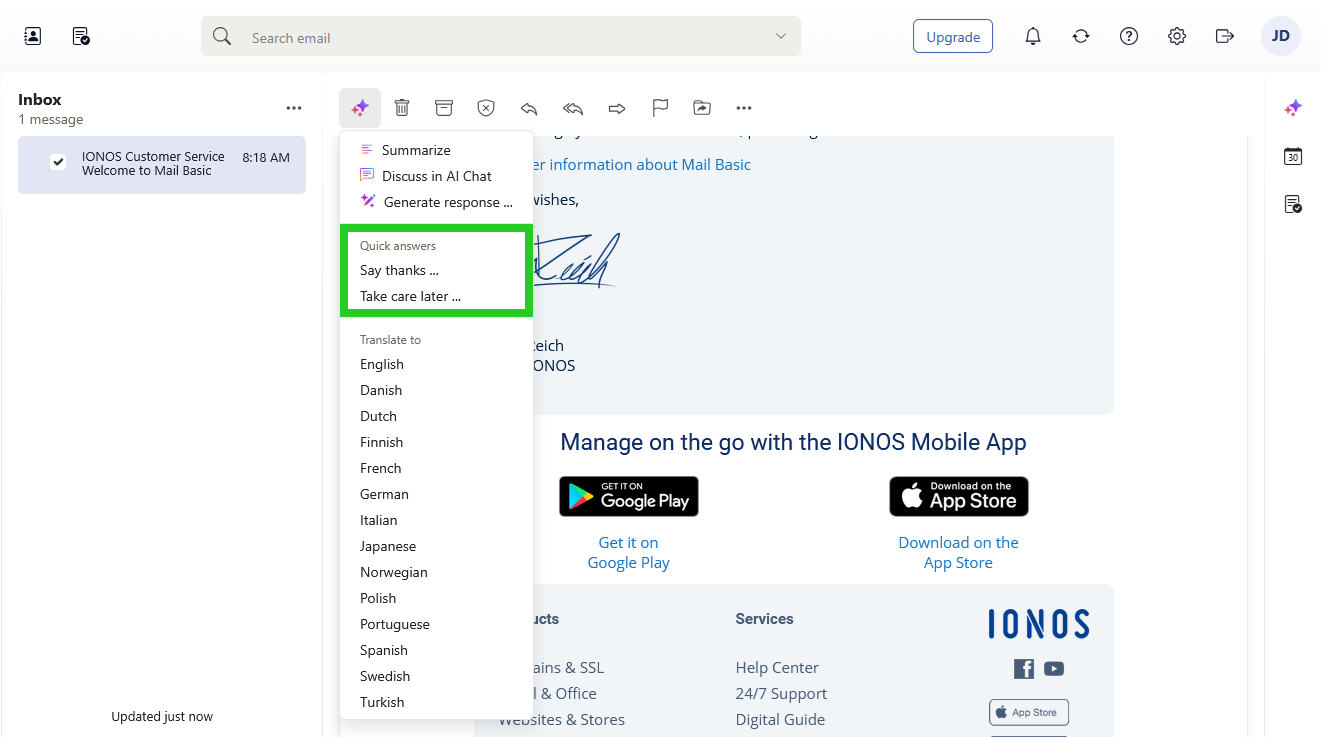Forward the message using the arrow icon

click(x=617, y=107)
